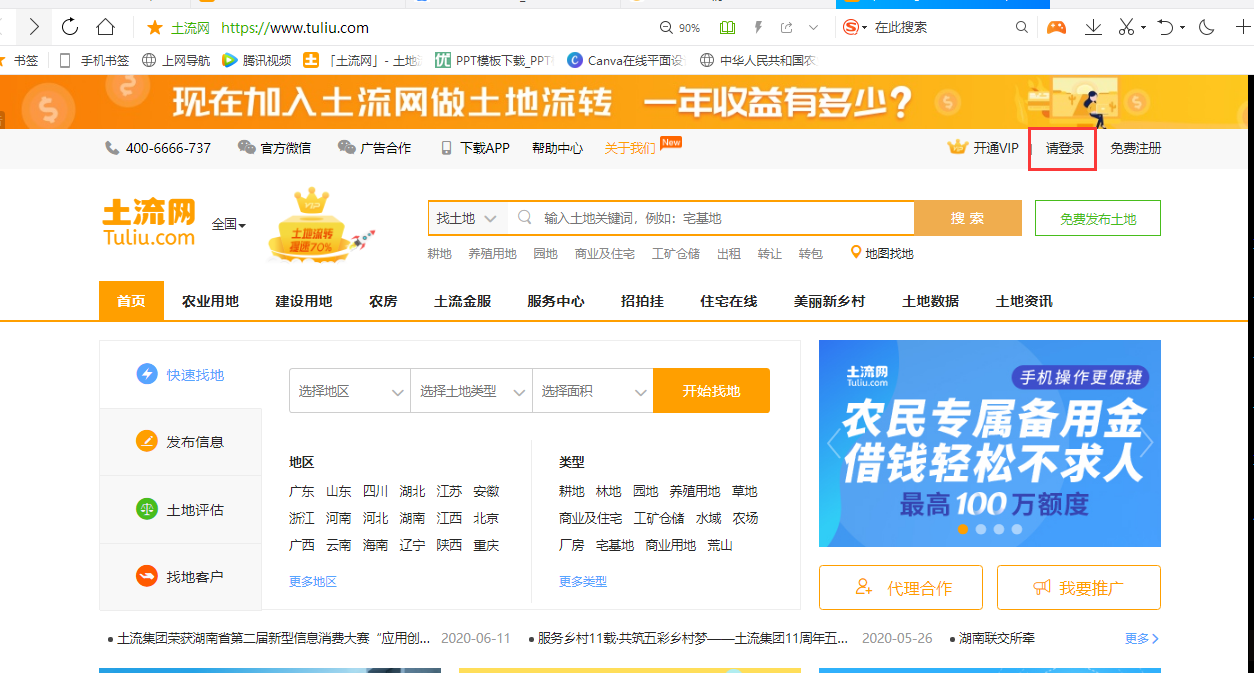Screen dimensions: 1254x673
Task: Select the first carousel dot on banner
Action: click(963, 529)
